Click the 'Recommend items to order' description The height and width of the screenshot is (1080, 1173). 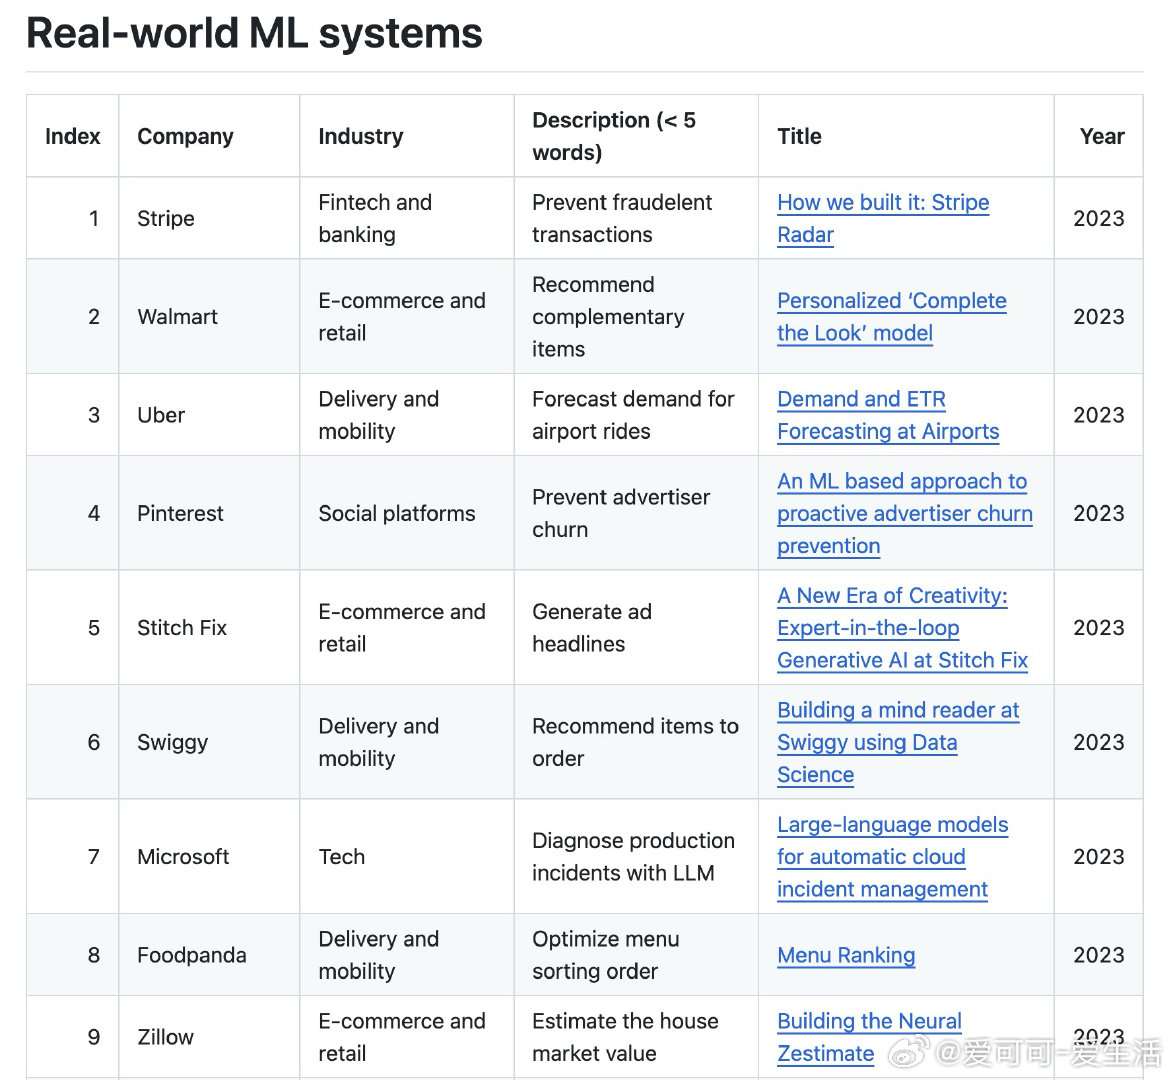click(635, 742)
